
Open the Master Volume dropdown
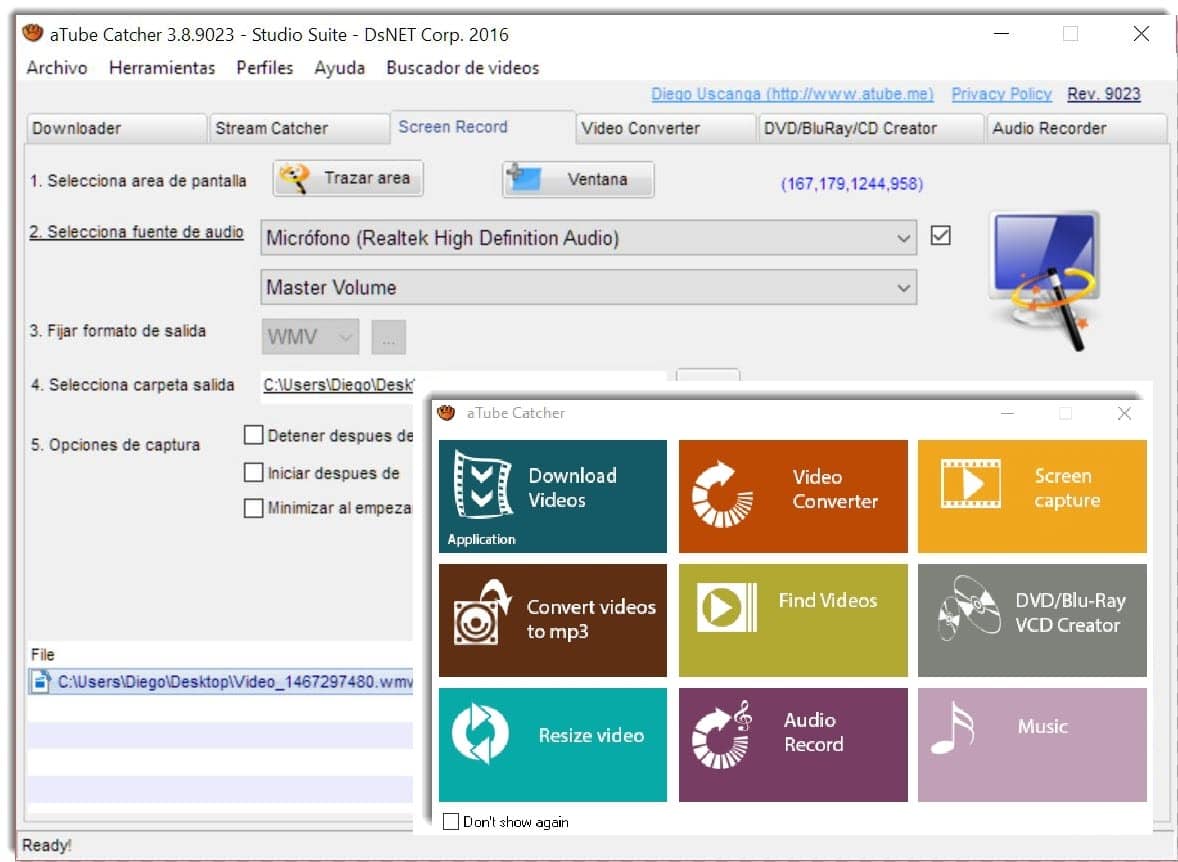(x=588, y=287)
